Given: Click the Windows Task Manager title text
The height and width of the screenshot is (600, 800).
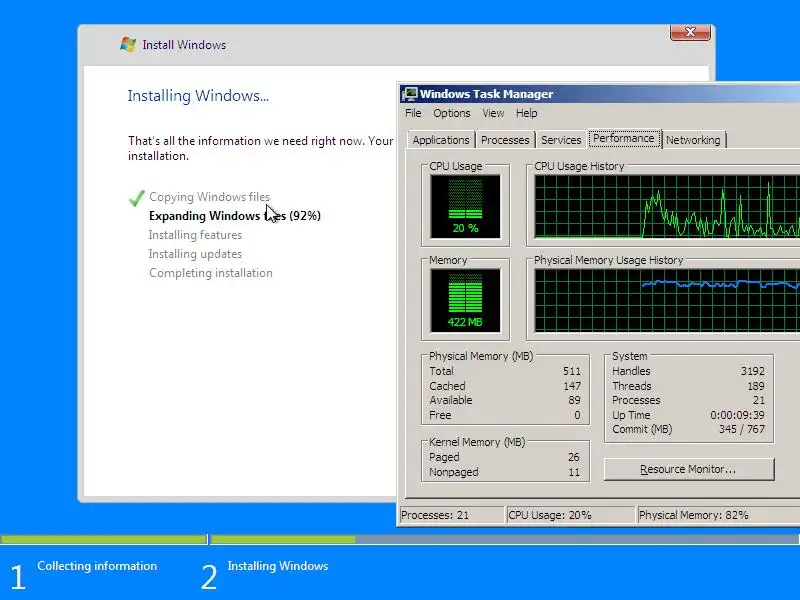Looking at the screenshot, I should [486, 94].
